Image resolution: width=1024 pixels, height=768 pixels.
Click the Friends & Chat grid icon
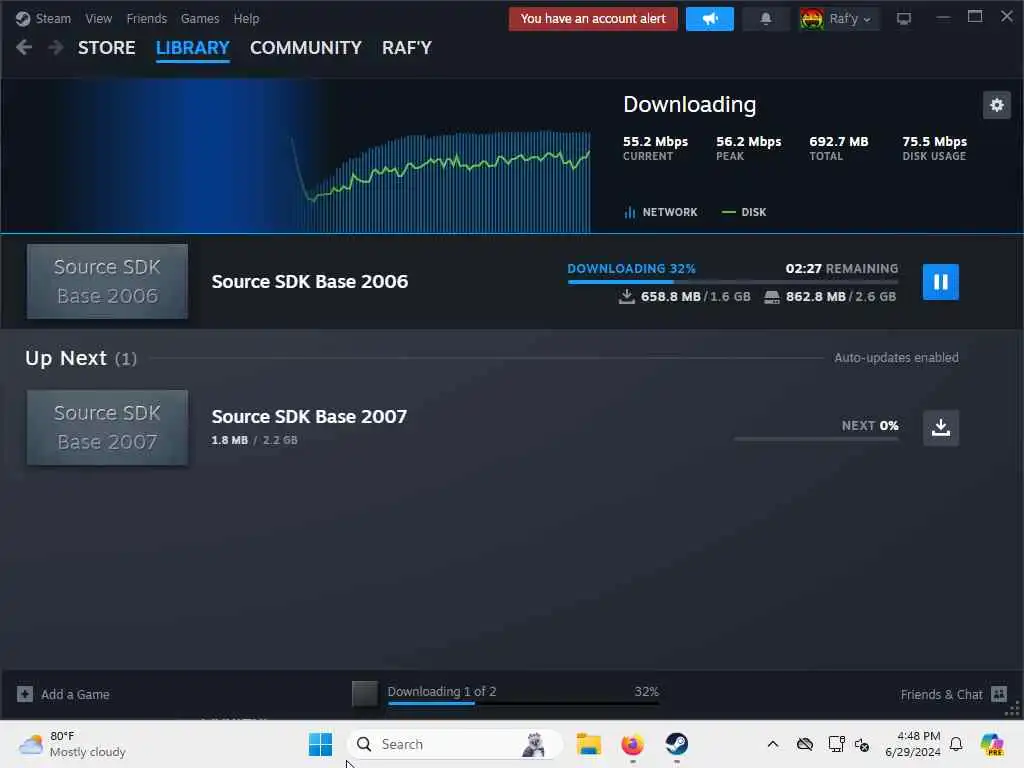pos(999,694)
